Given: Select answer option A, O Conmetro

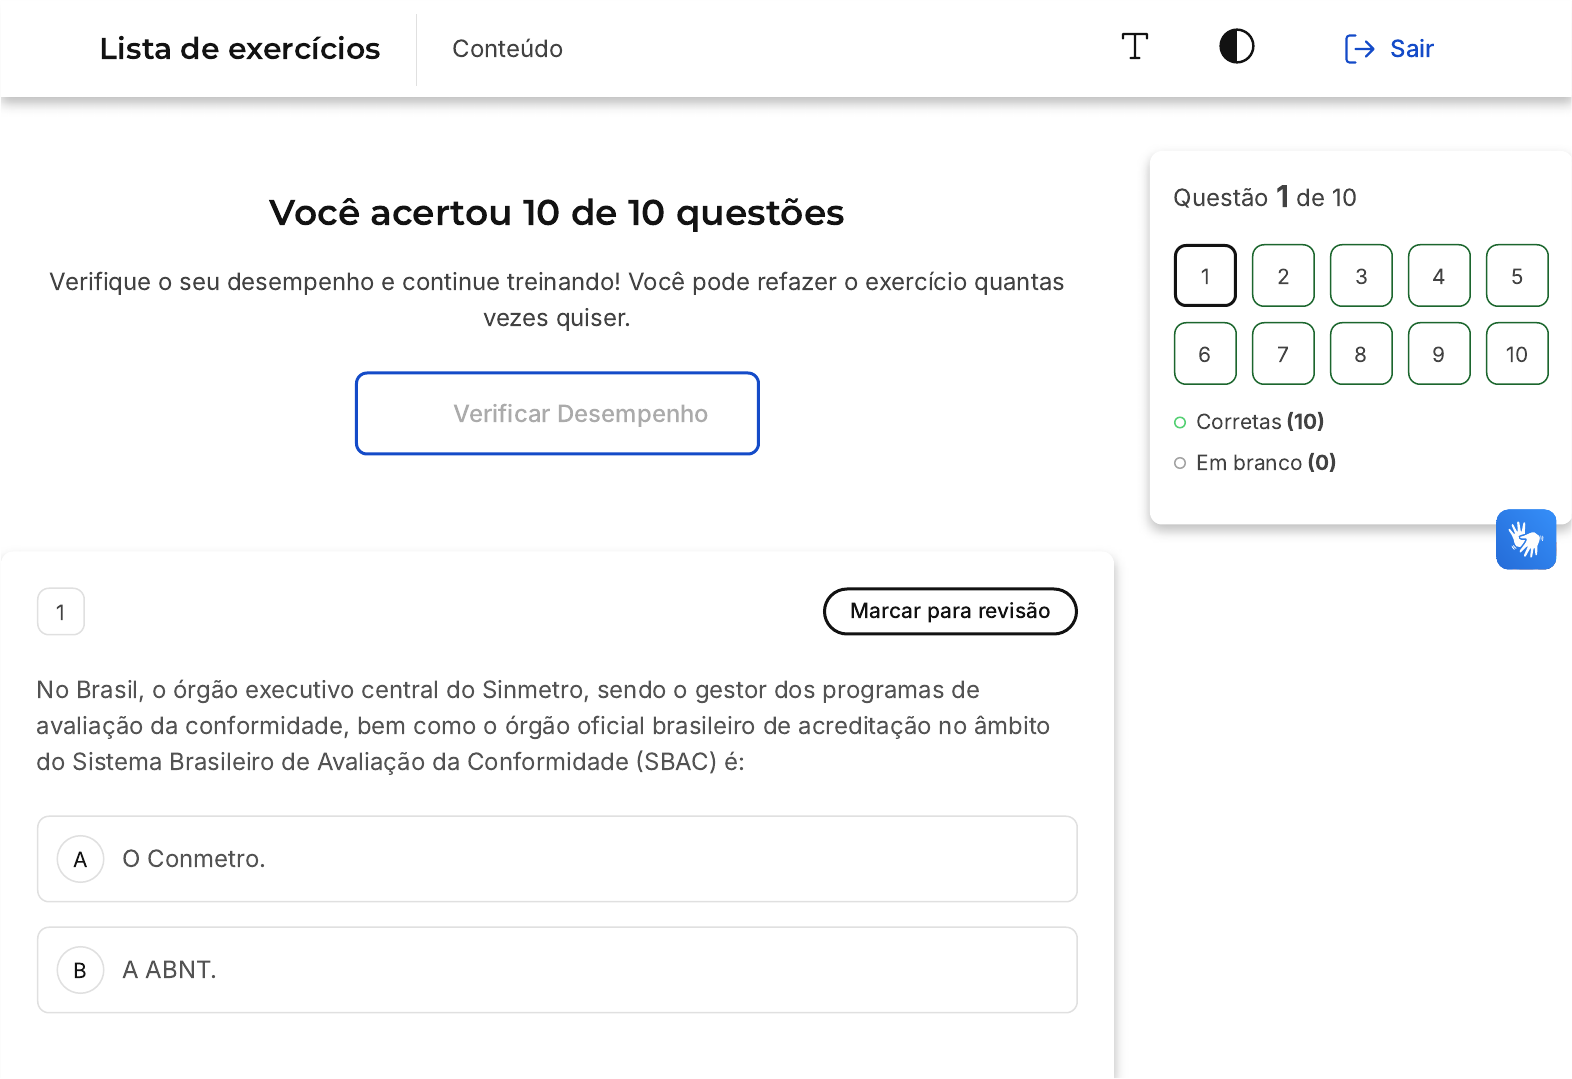Looking at the screenshot, I should [x=556, y=859].
